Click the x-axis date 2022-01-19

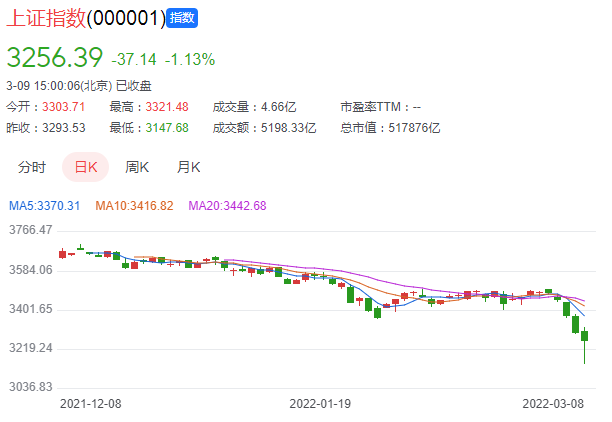tap(320, 404)
